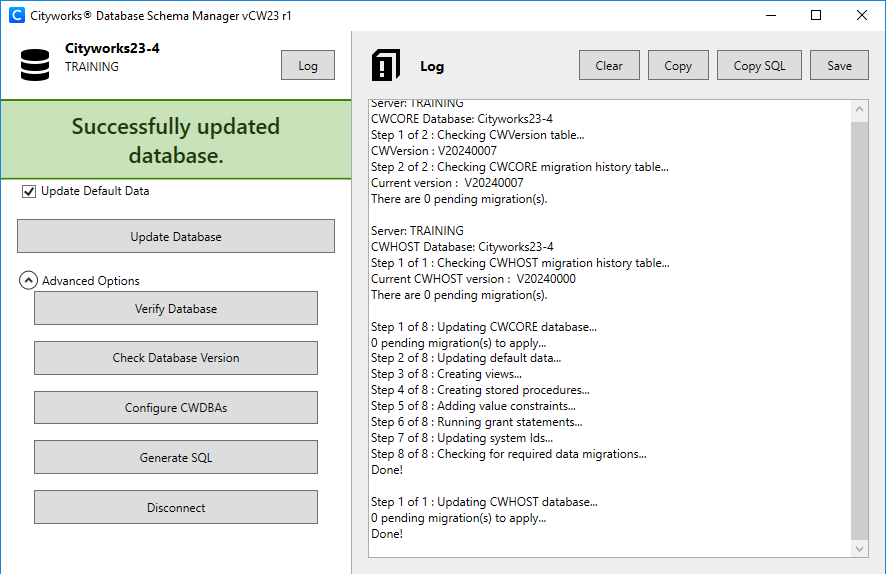Collapse the Advanced Options section
This screenshot has width=886, height=574.
(x=29, y=281)
